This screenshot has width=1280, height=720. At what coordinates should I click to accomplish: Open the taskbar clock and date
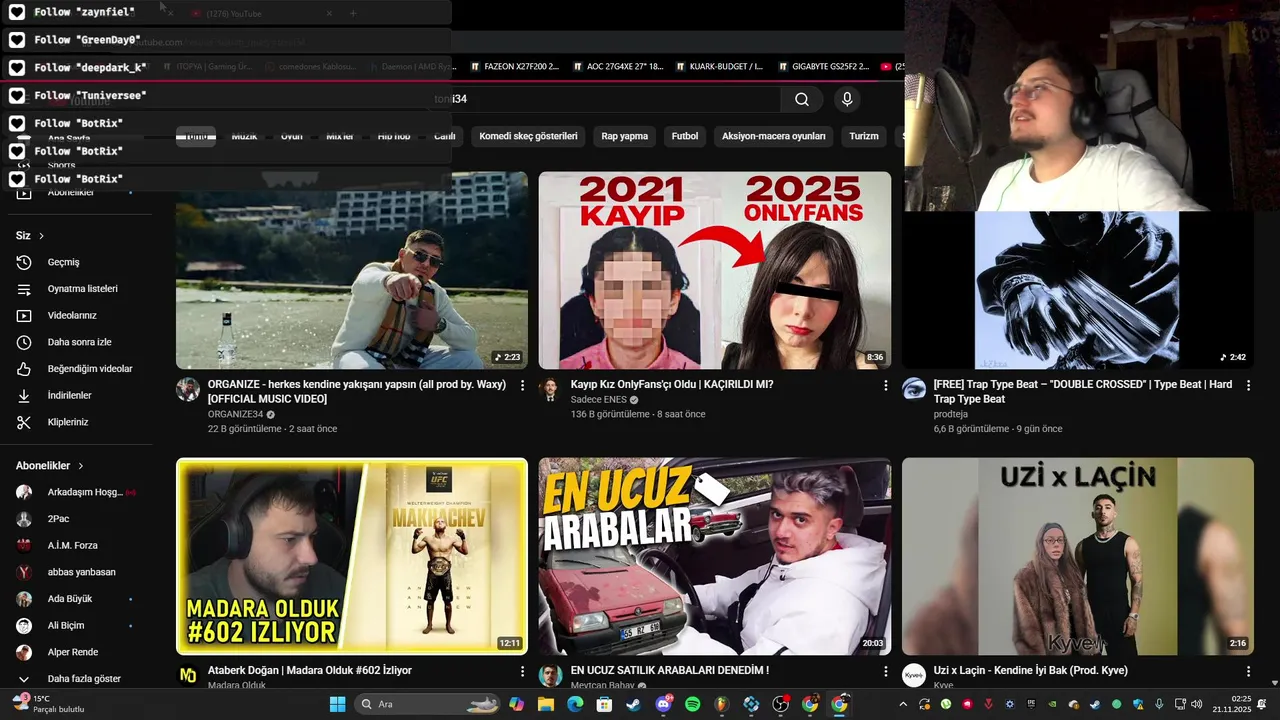pyautogui.click(x=1230, y=704)
